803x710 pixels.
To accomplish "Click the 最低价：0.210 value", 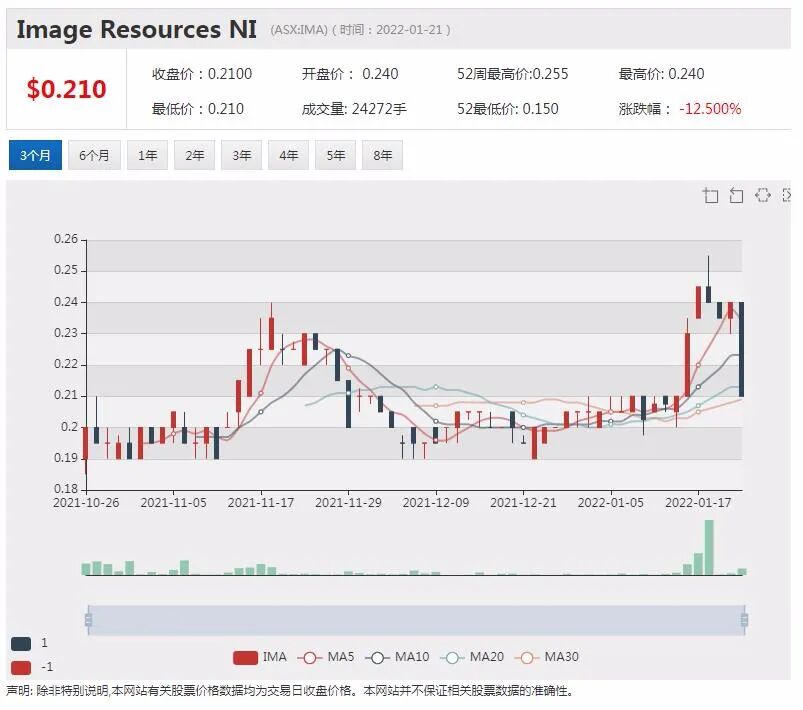I will point(198,109).
